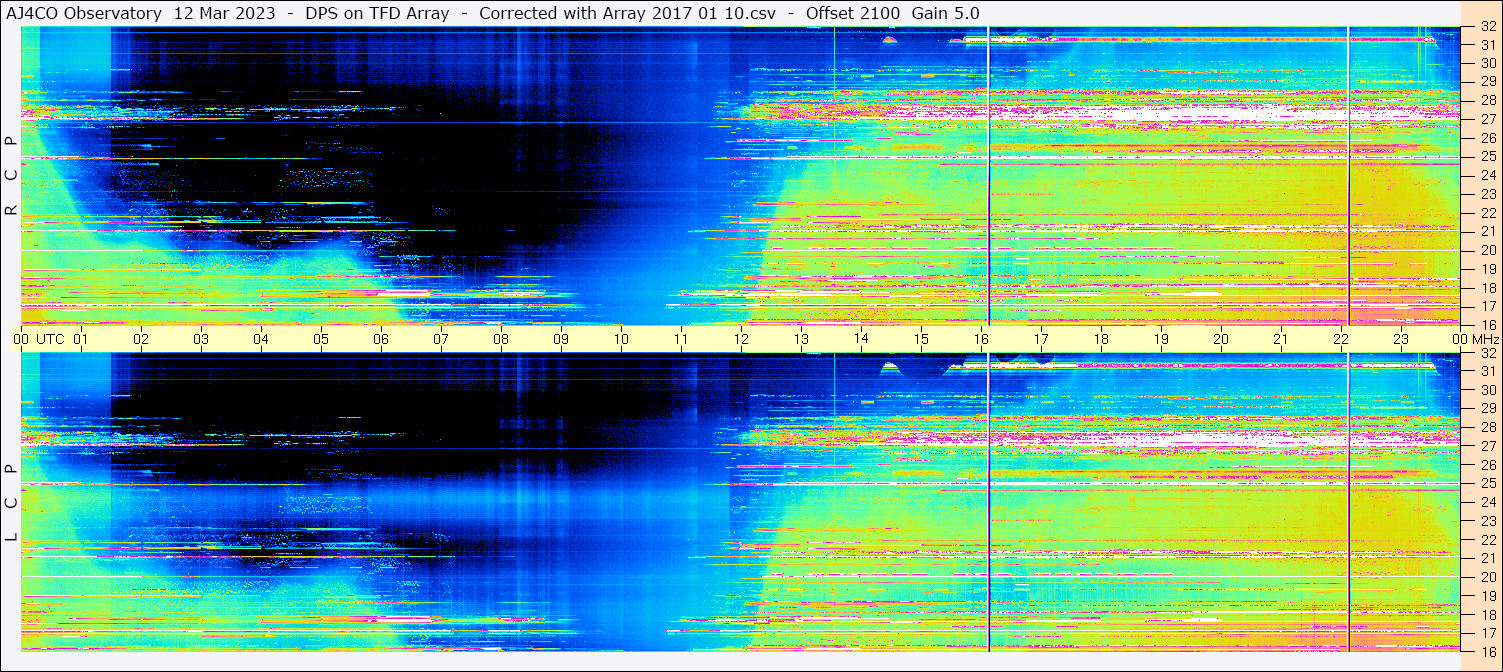The height and width of the screenshot is (672, 1503).
Task: Select hour 13 on the UTC axis
Action: pyautogui.click(x=801, y=339)
